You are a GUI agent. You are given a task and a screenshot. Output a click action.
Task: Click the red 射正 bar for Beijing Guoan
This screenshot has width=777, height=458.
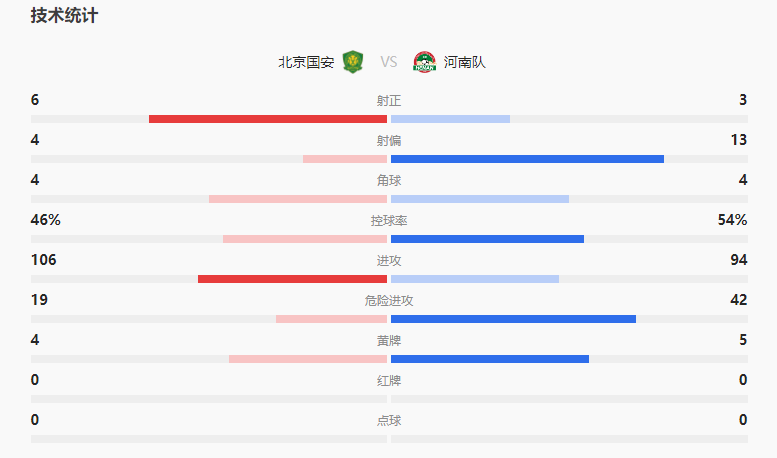(x=267, y=119)
